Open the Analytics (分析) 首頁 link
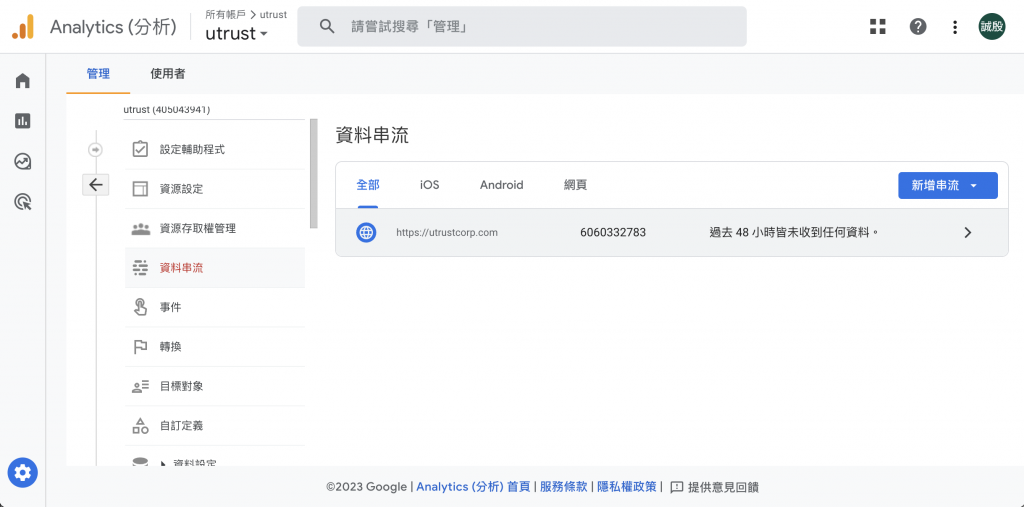 click(473, 487)
